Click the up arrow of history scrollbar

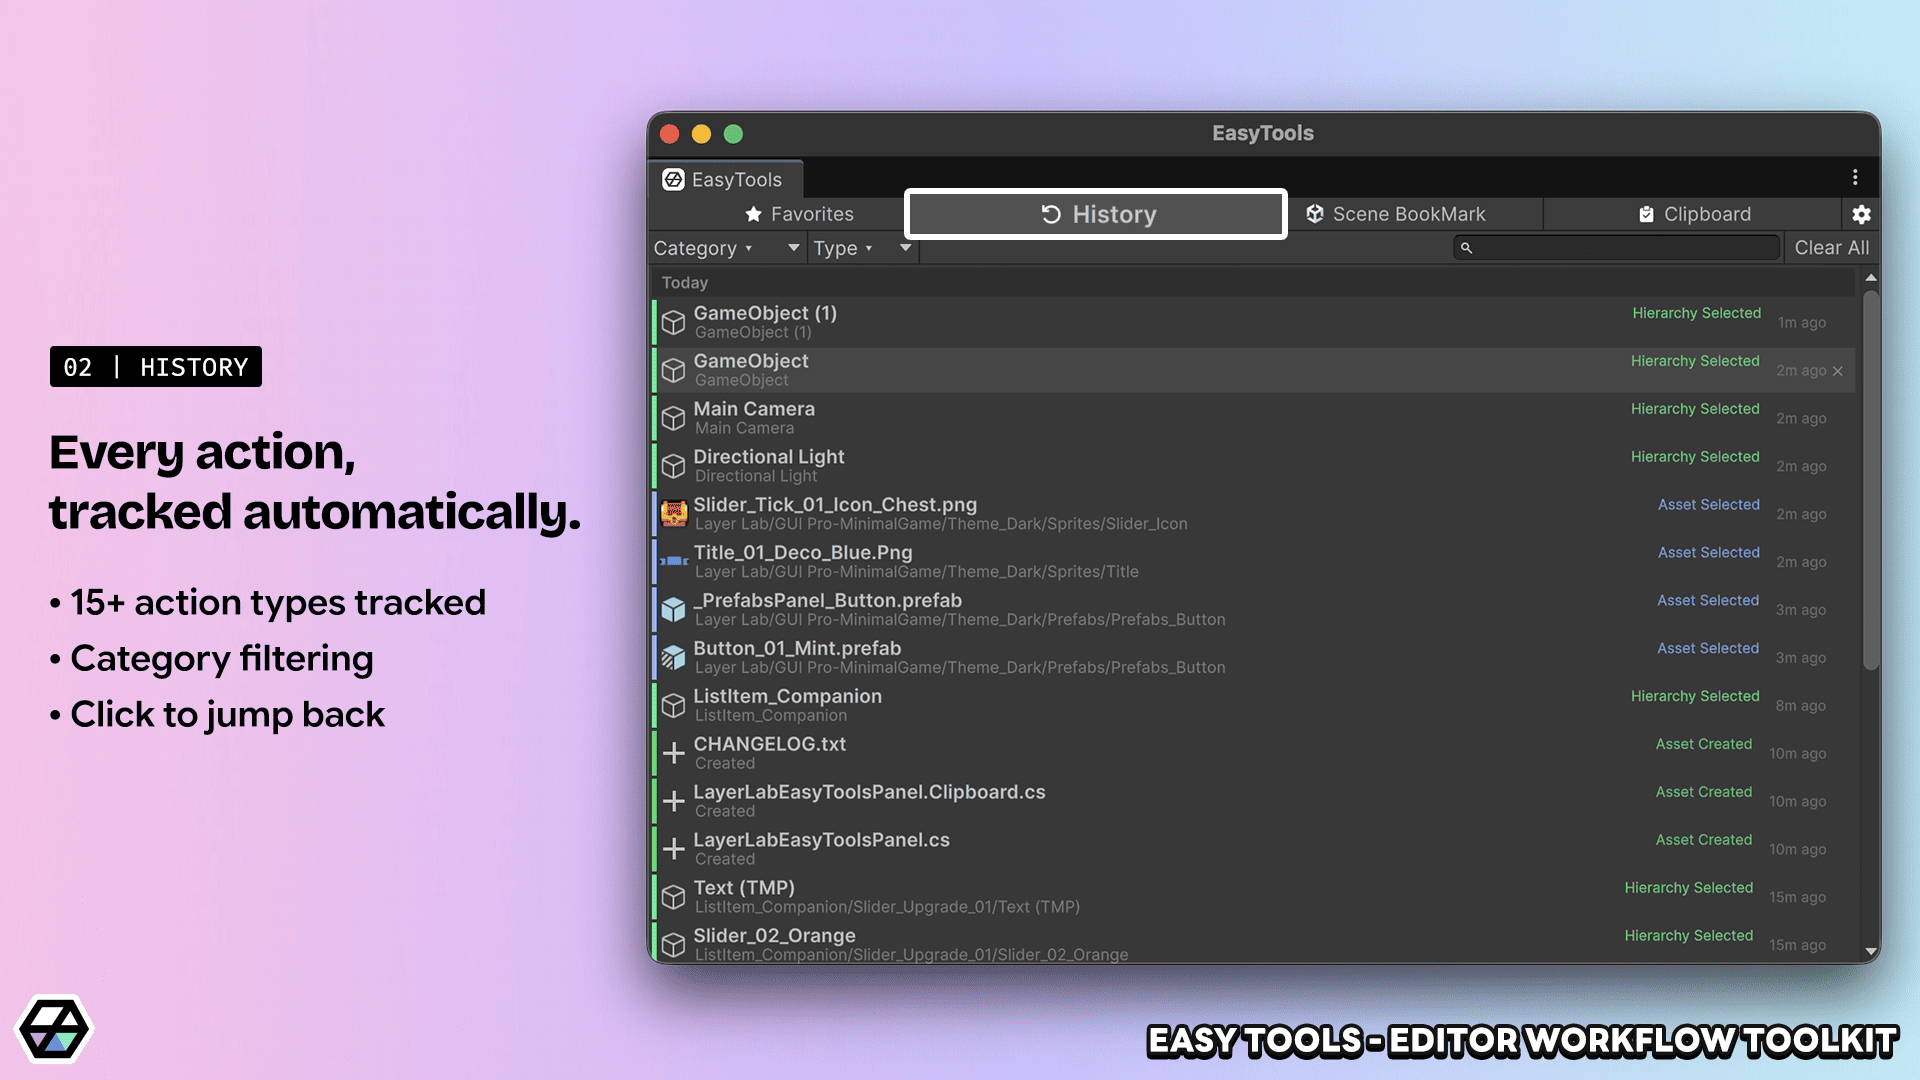(x=1870, y=278)
